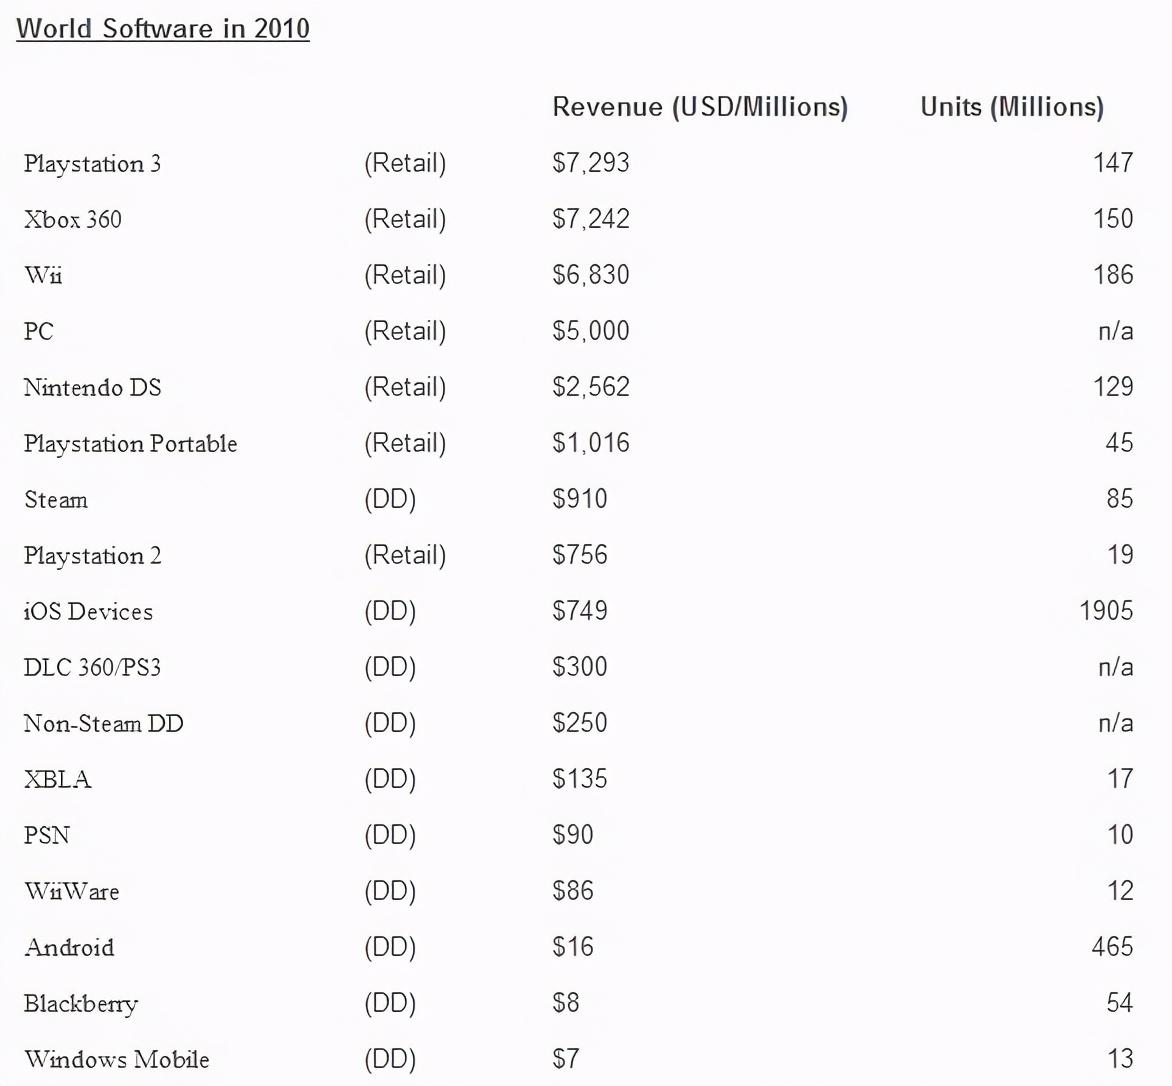Click the Playstation Portable row label
This screenshot has width=1172, height=1086.
[130, 444]
